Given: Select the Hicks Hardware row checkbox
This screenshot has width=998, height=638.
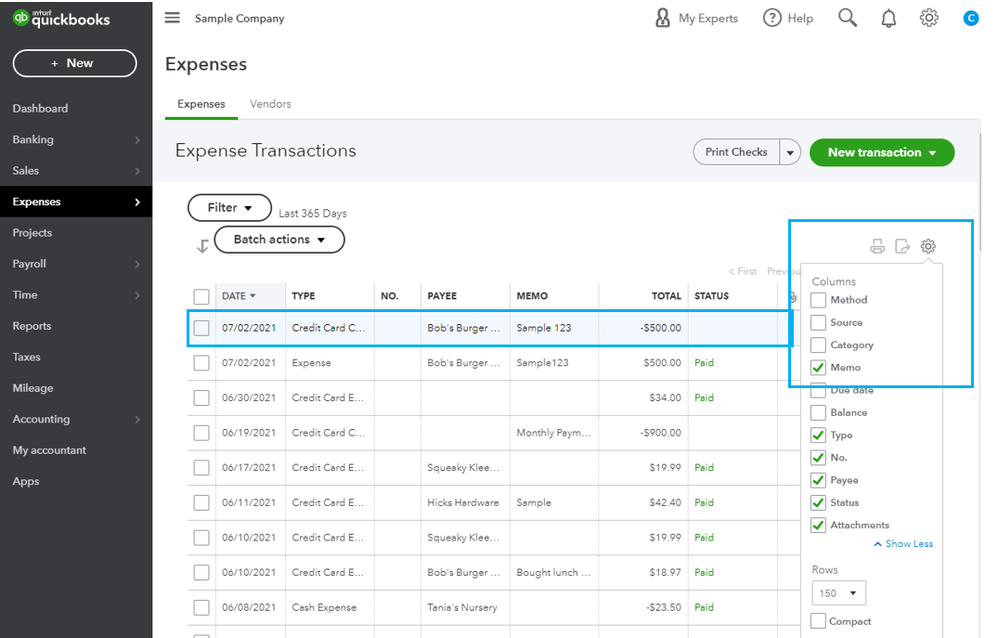Looking at the screenshot, I should click(201, 502).
